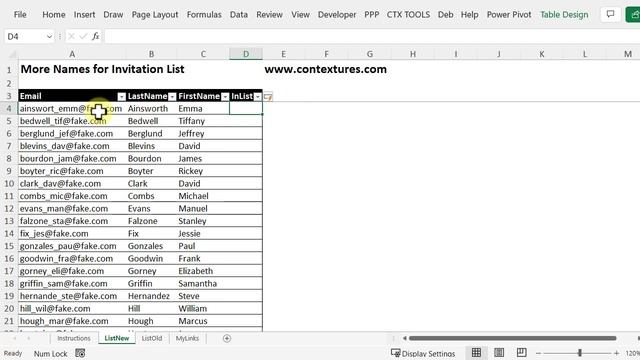Open the Email column filter dropdown
640x360 pixels.
point(121,96)
